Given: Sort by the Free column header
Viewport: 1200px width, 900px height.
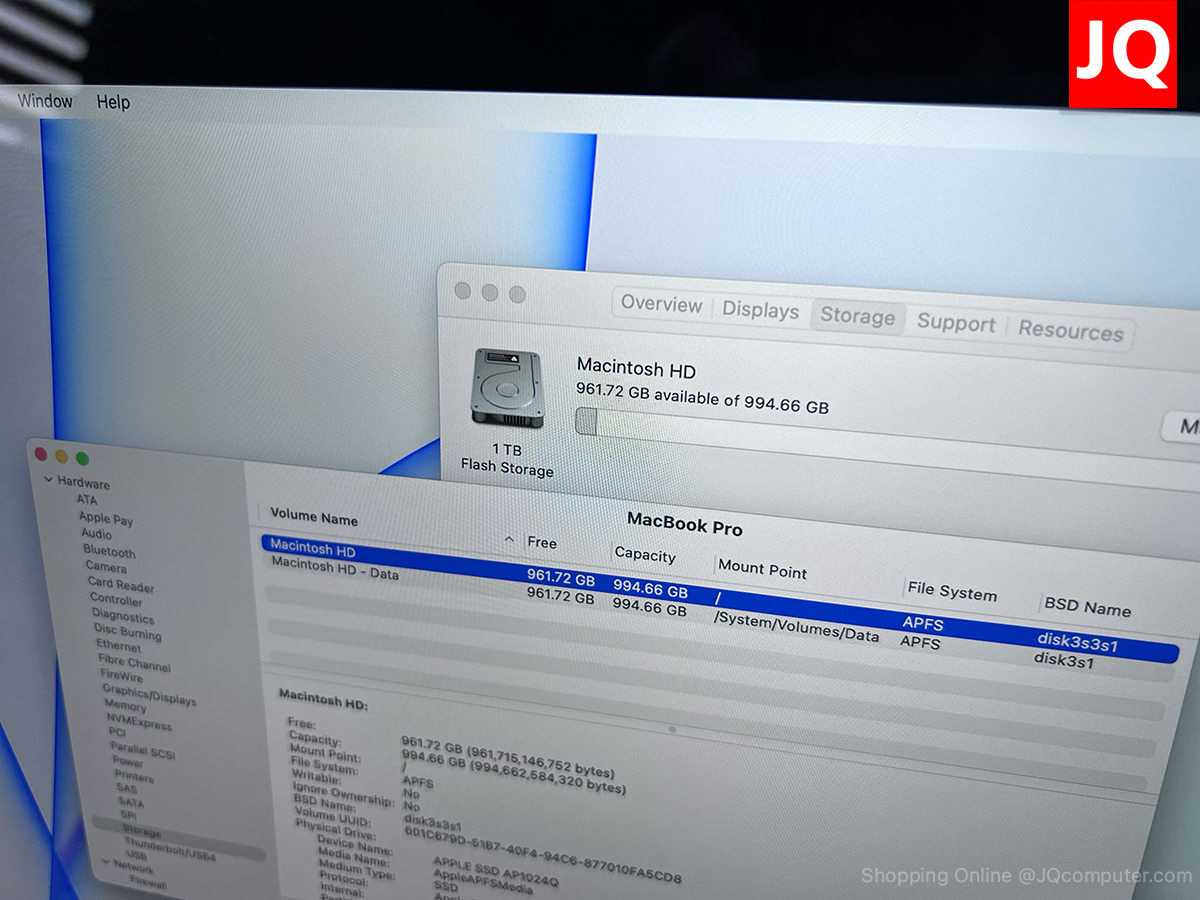Looking at the screenshot, I should pos(542,543).
